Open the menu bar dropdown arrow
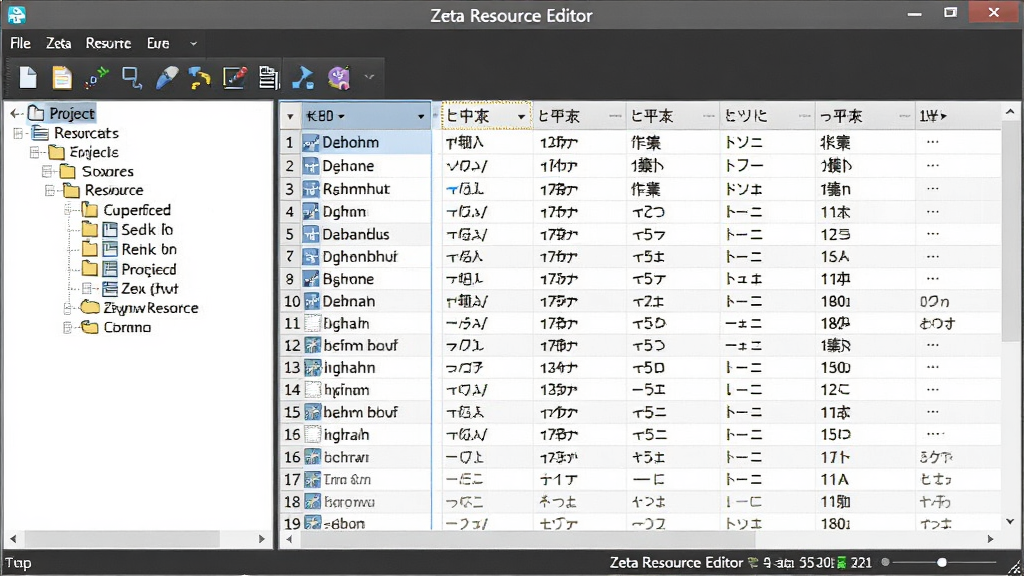 pyautogui.click(x=193, y=44)
